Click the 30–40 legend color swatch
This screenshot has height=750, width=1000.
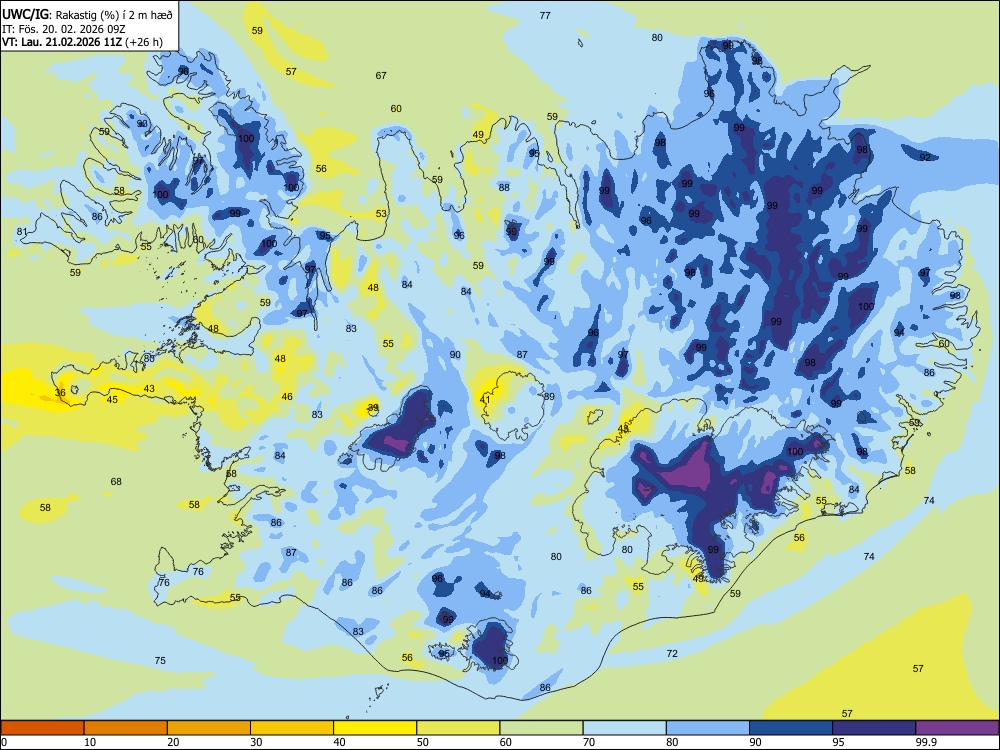[292, 728]
